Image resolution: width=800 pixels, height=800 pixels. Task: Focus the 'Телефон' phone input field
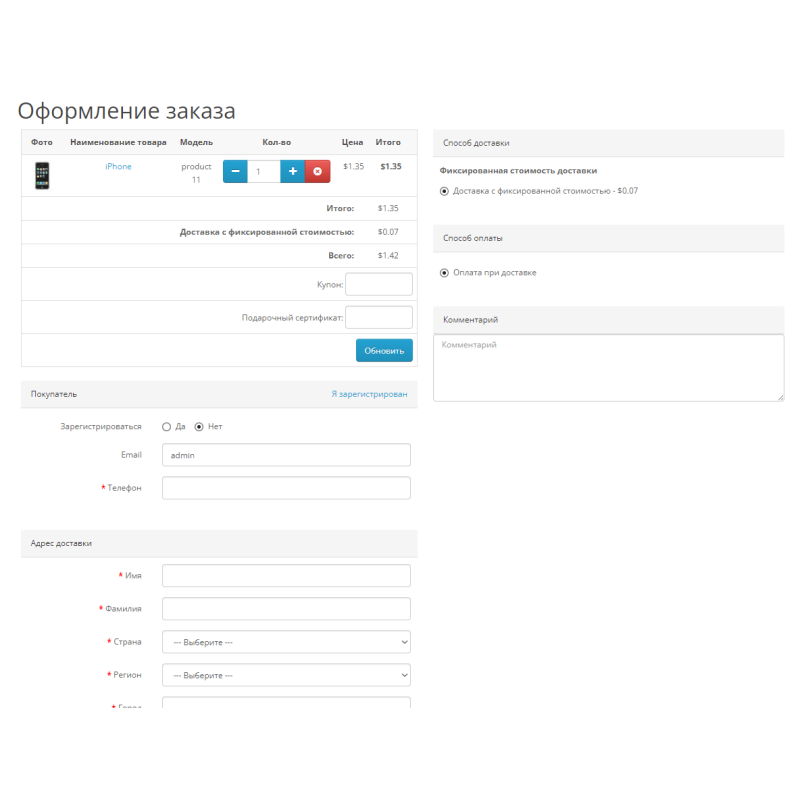[x=286, y=488]
